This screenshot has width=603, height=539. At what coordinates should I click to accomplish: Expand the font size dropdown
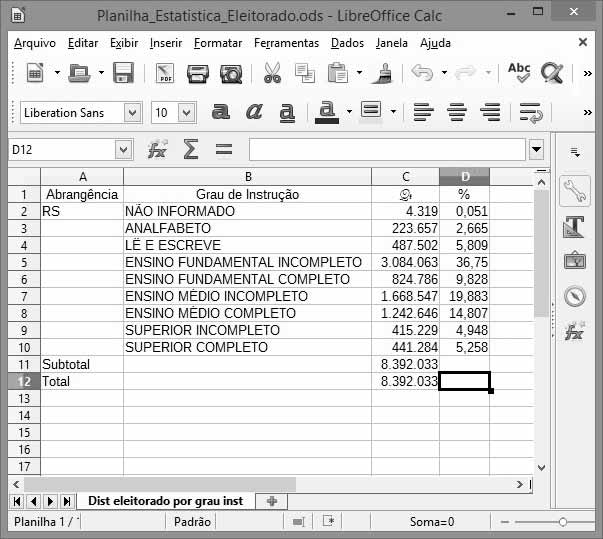tap(189, 113)
